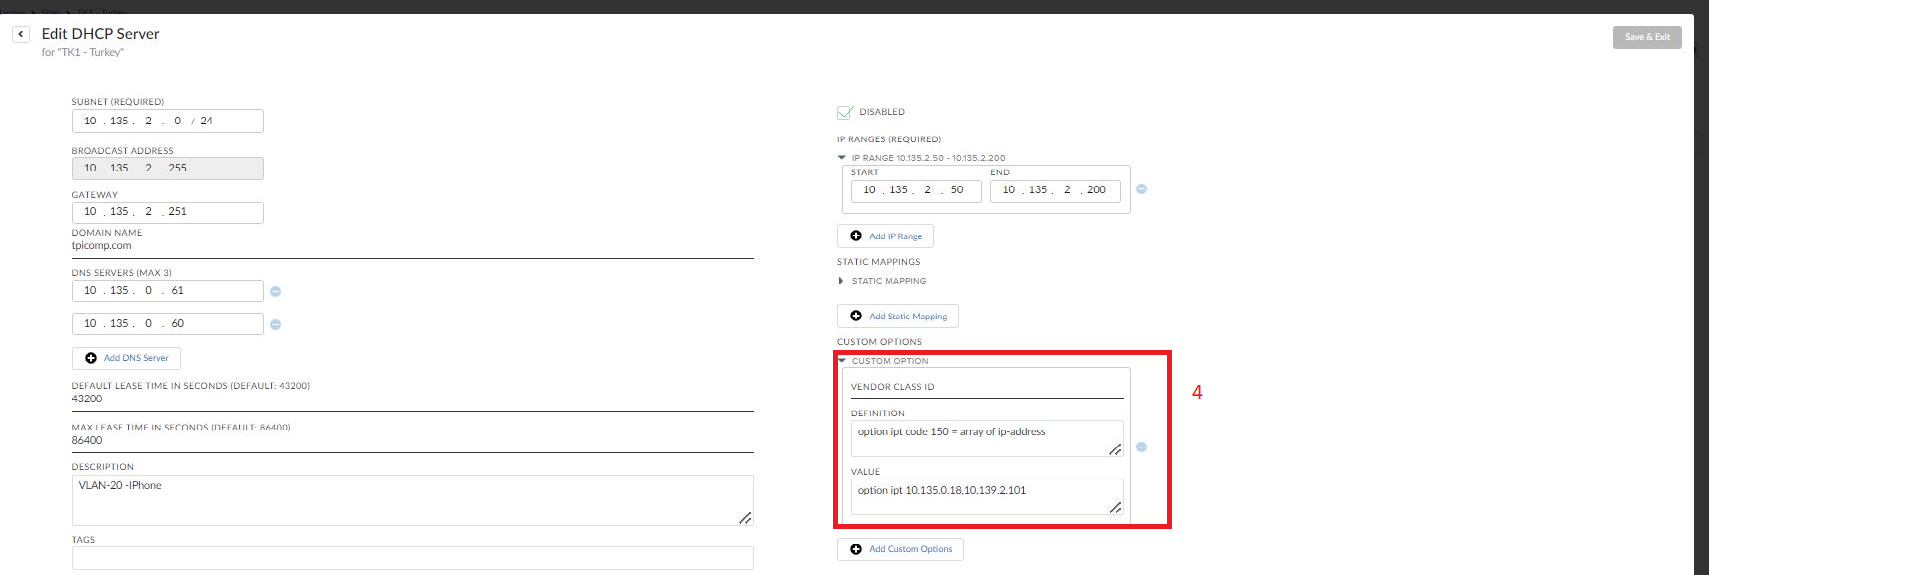Add a new DNS server
1913x575 pixels.
tap(126, 358)
